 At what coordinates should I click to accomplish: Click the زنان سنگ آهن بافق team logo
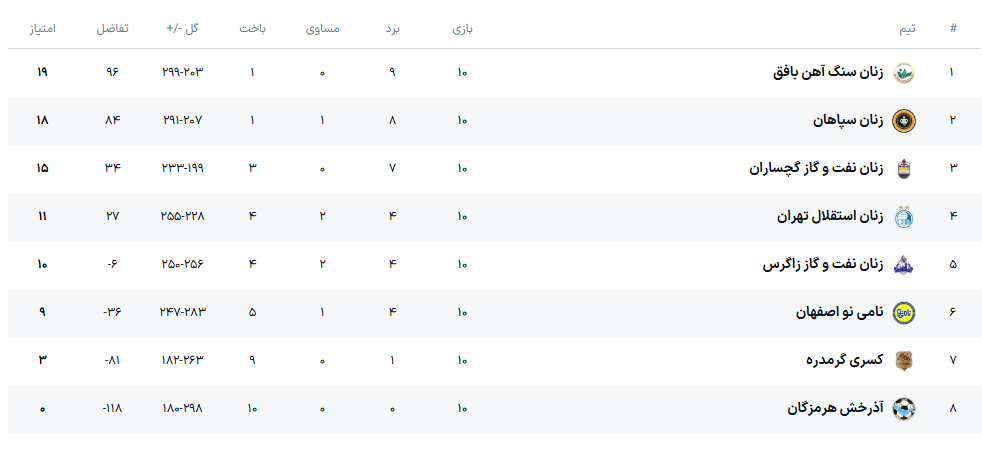click(x=903, y=72)
